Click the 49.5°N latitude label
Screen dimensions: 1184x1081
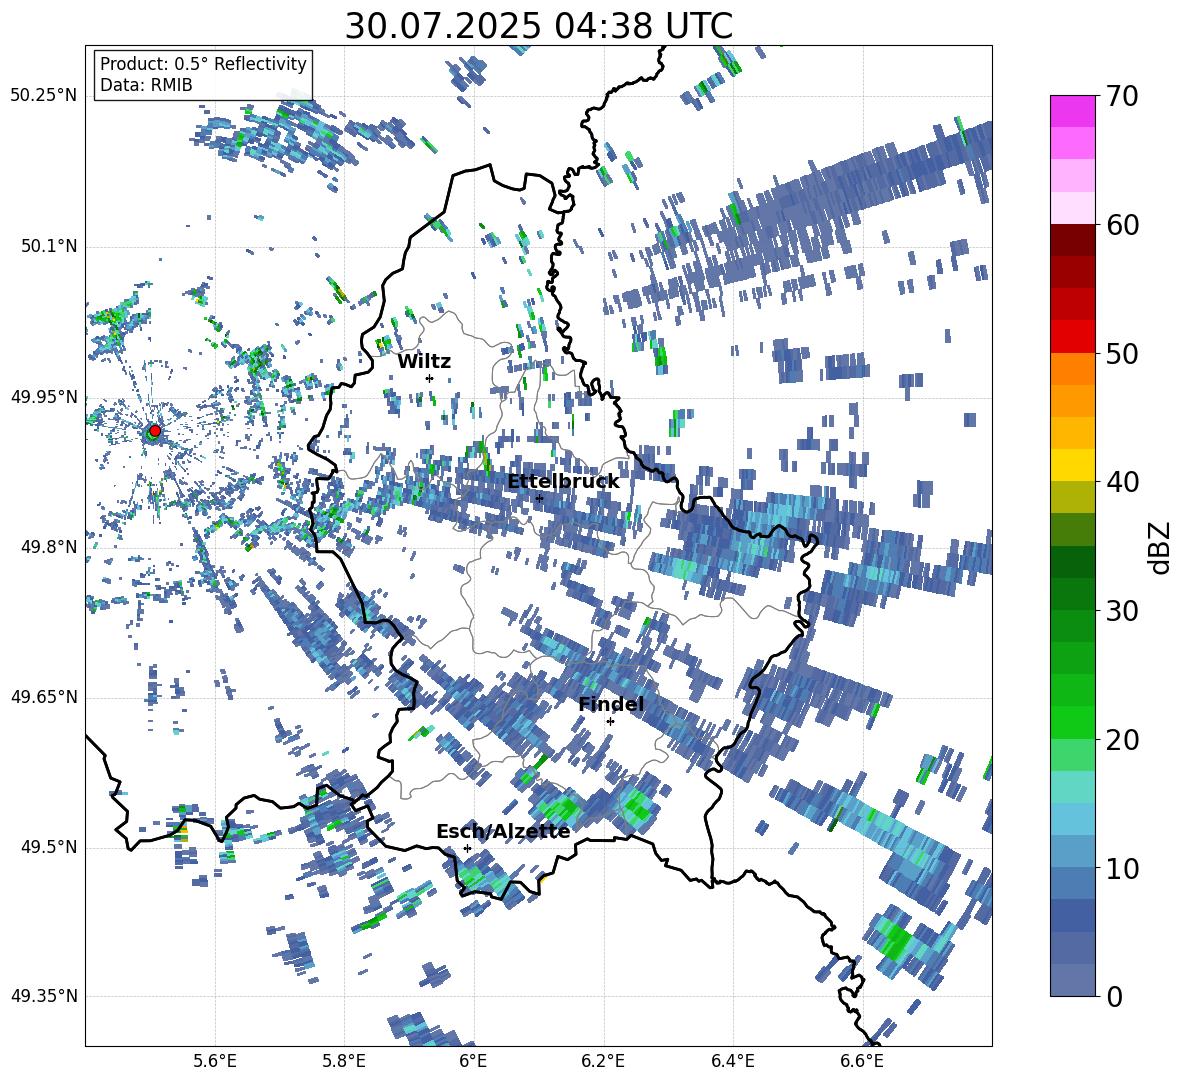[48, 847]
